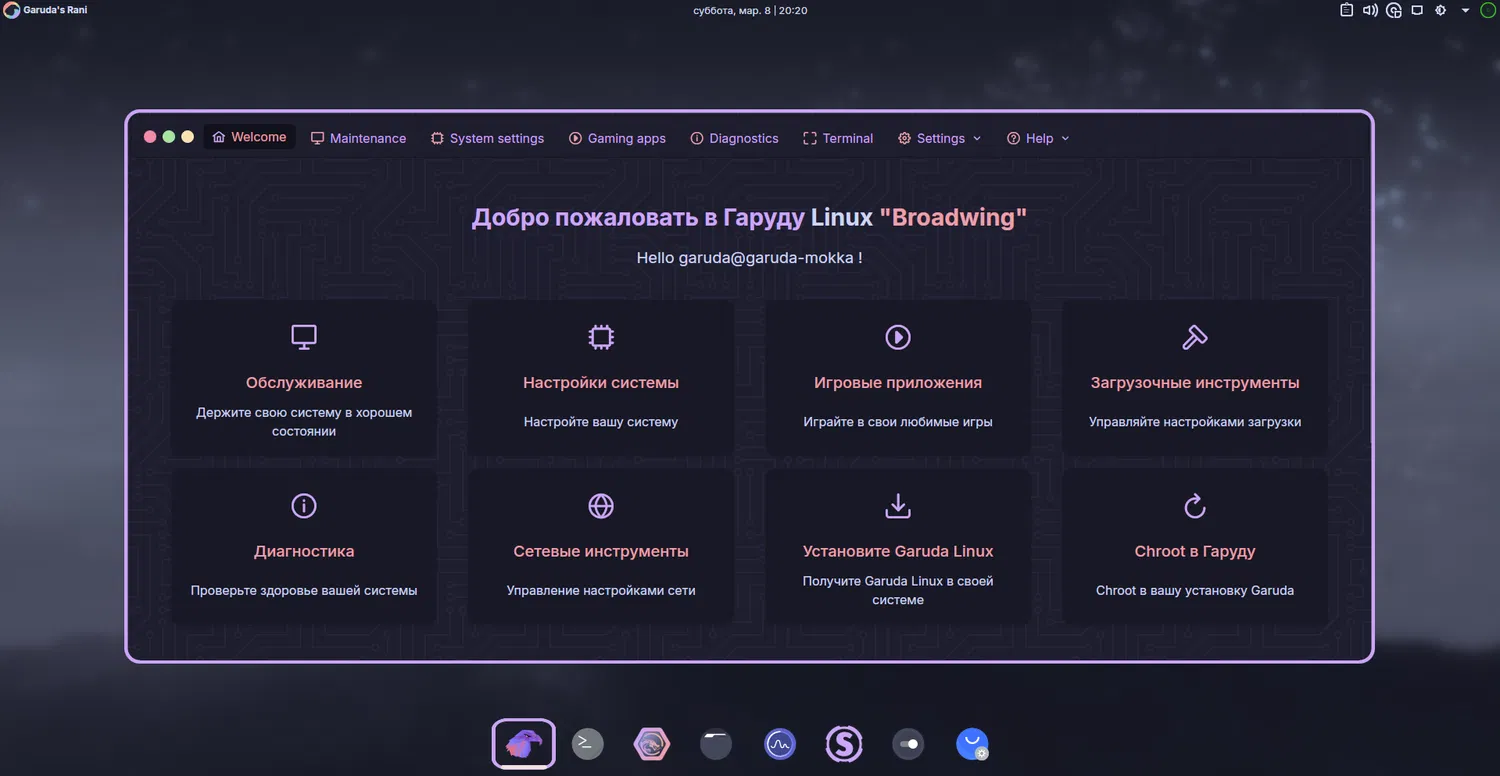
Task: Launch the terminal from the dock
Action: pos(588,744)
